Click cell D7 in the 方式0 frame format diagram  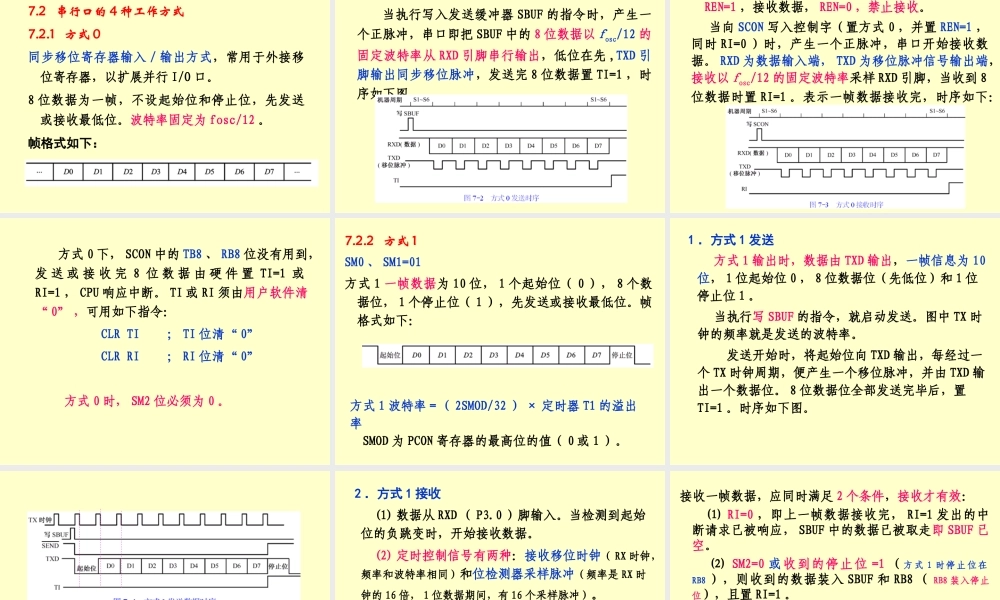[x=269, y=172]
